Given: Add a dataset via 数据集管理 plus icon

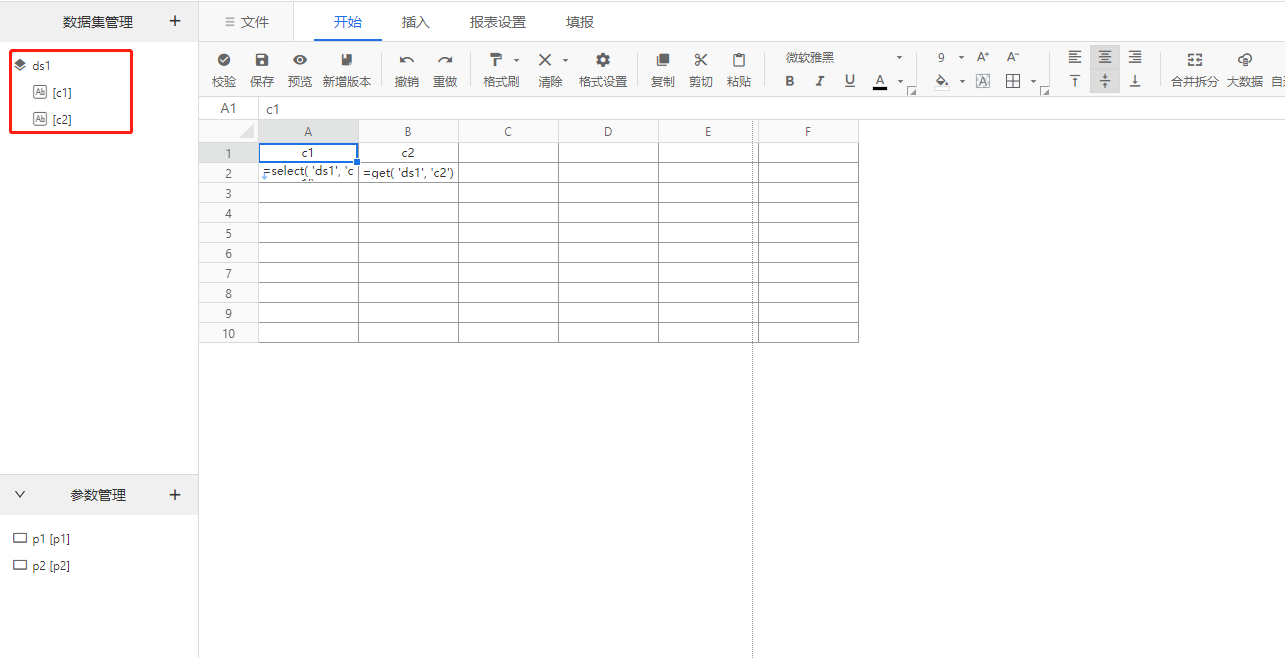Looking at the screenshot, I should tap(175, 21).
